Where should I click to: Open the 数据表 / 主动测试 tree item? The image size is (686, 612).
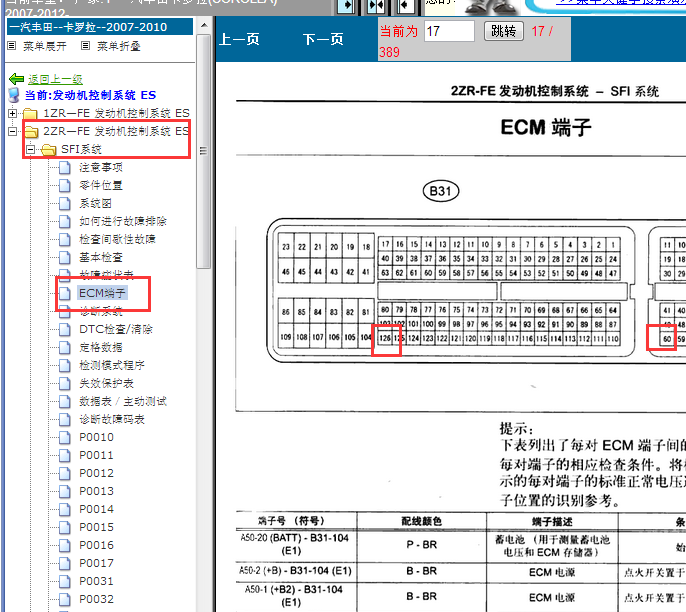click(x=122, y=401)
